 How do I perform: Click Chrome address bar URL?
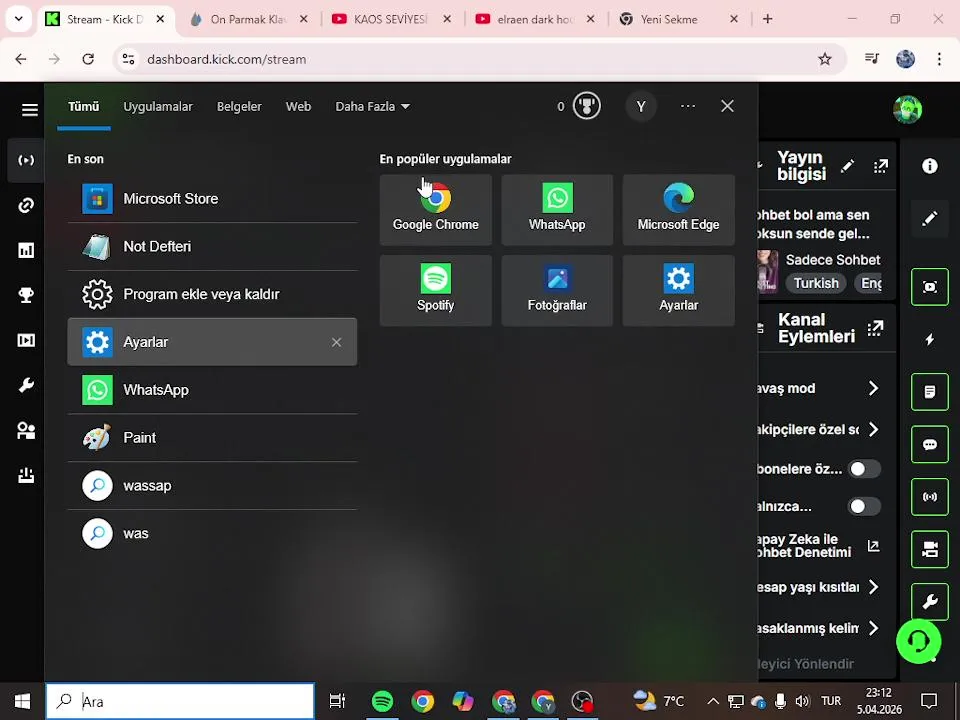coord(227,59)
